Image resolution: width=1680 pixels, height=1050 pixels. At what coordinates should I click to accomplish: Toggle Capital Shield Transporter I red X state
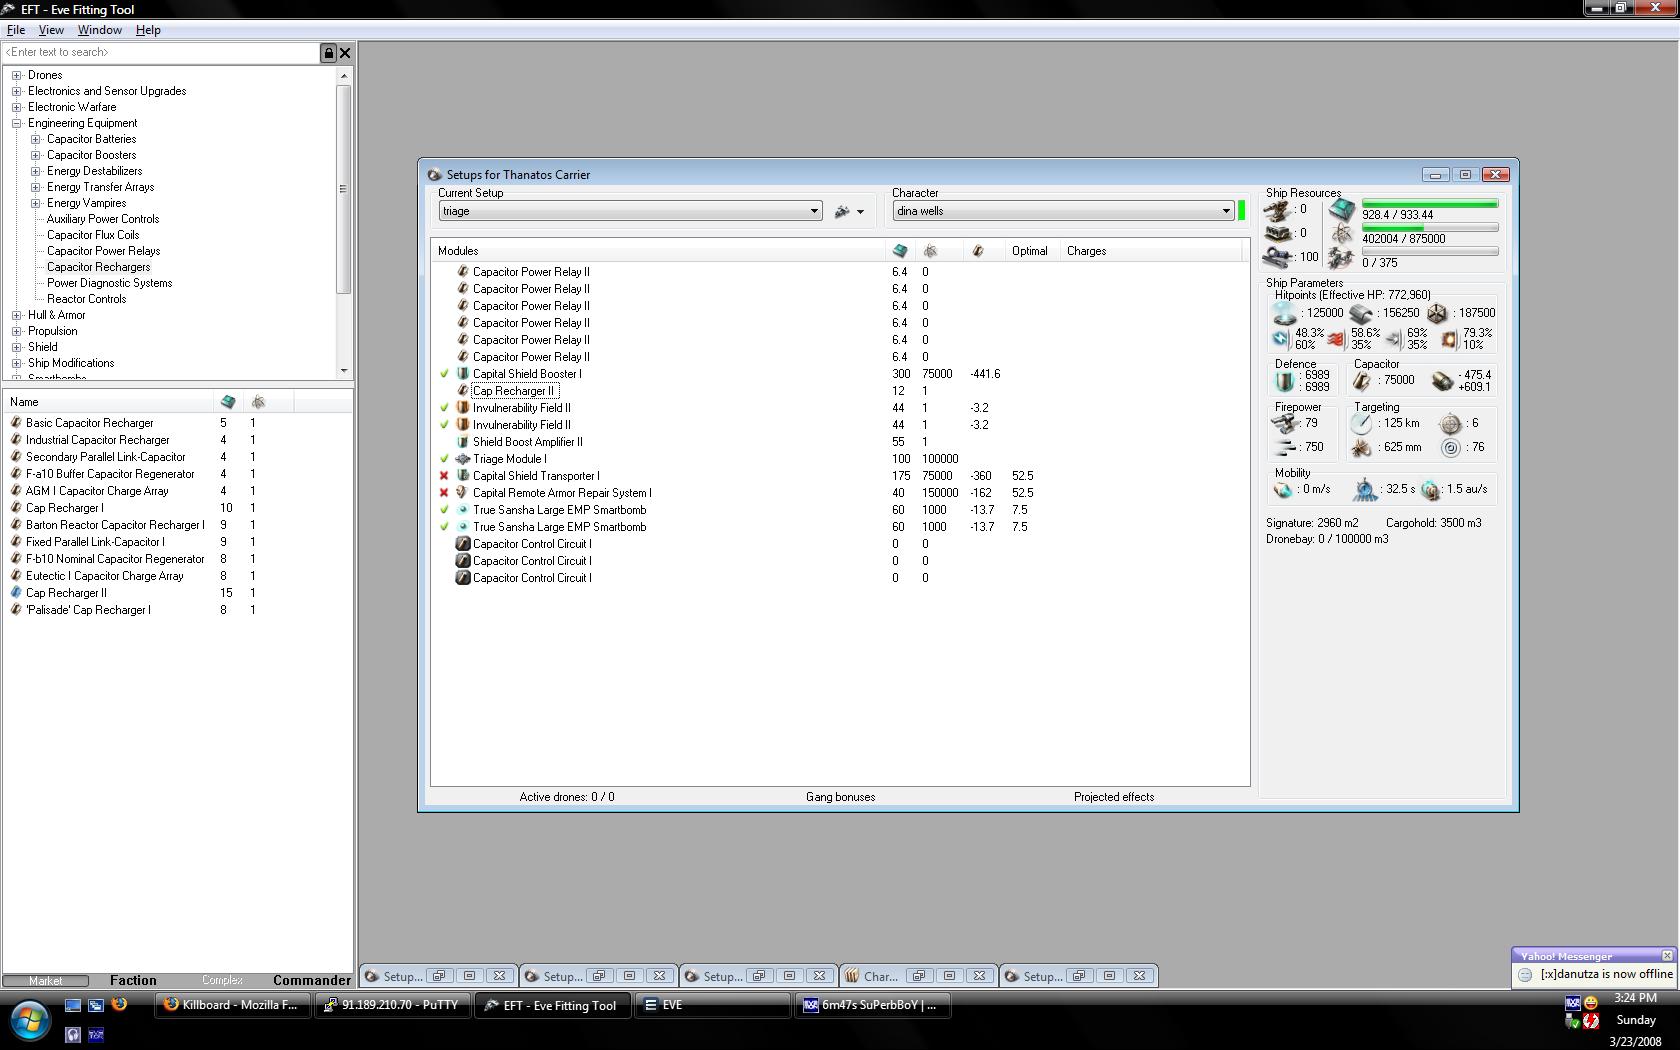[445, 476]
